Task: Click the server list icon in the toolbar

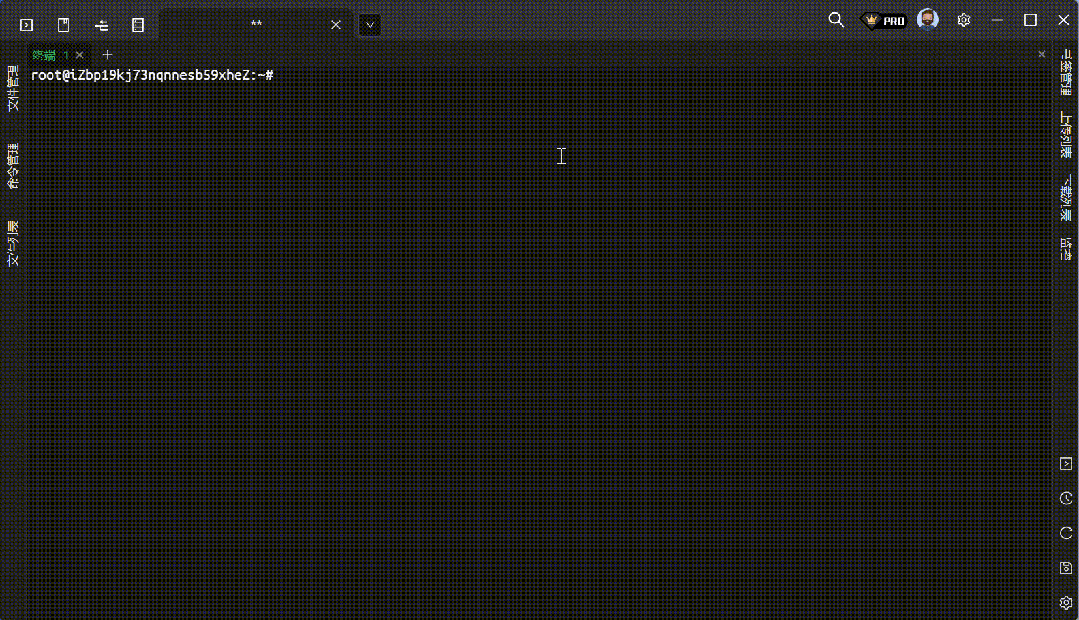Action: pos(137,24)
